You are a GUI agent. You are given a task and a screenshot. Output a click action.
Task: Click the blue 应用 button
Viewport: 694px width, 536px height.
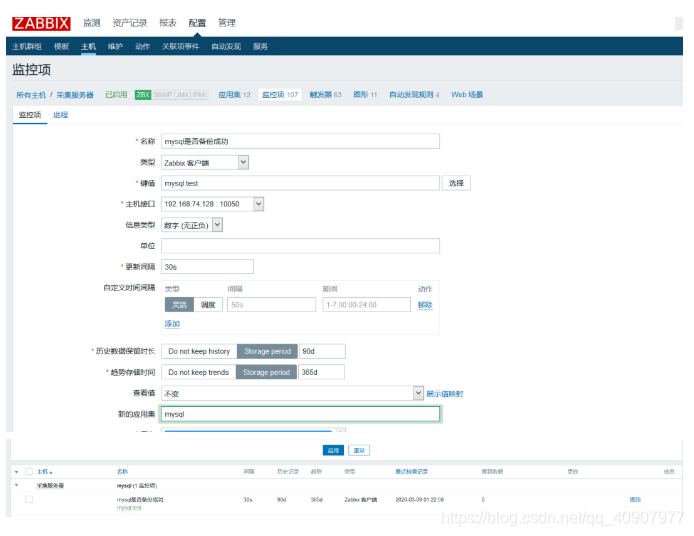[x=333, y=451]
